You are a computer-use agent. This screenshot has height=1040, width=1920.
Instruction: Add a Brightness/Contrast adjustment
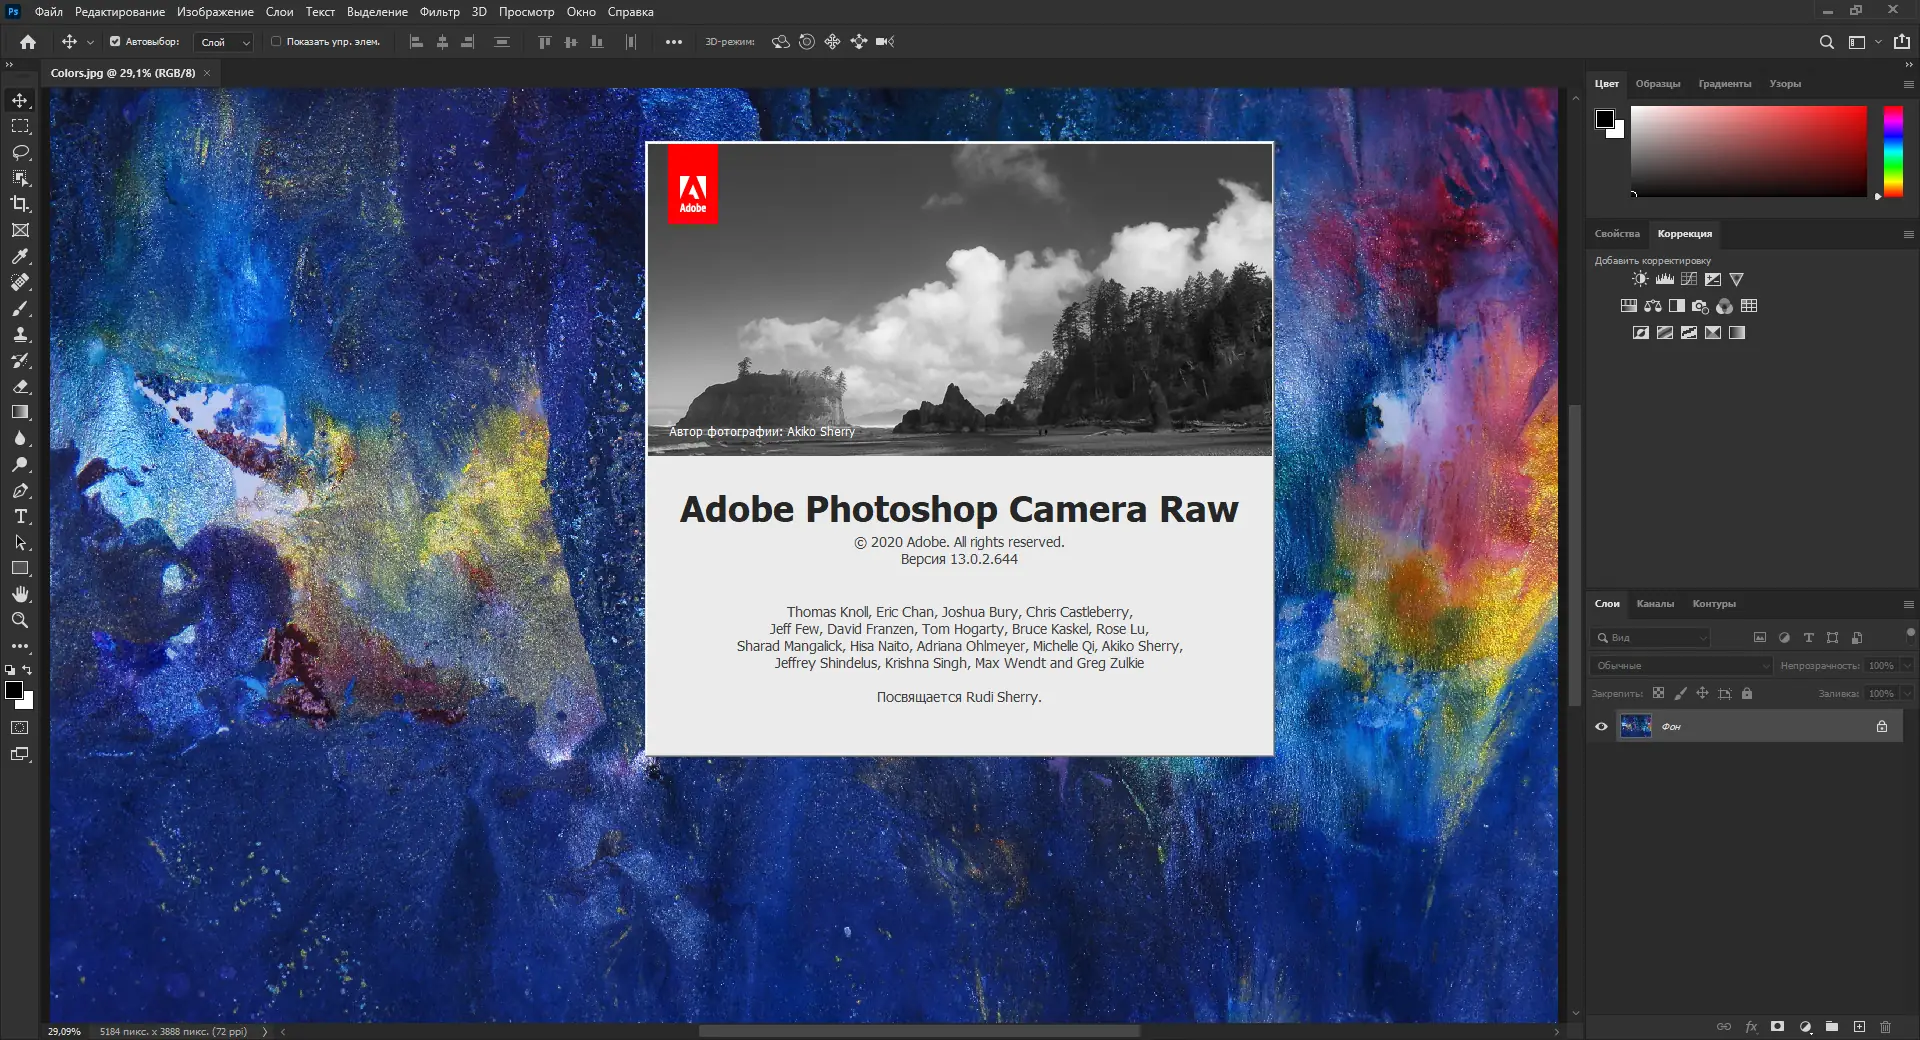(x=1640, y=279)
